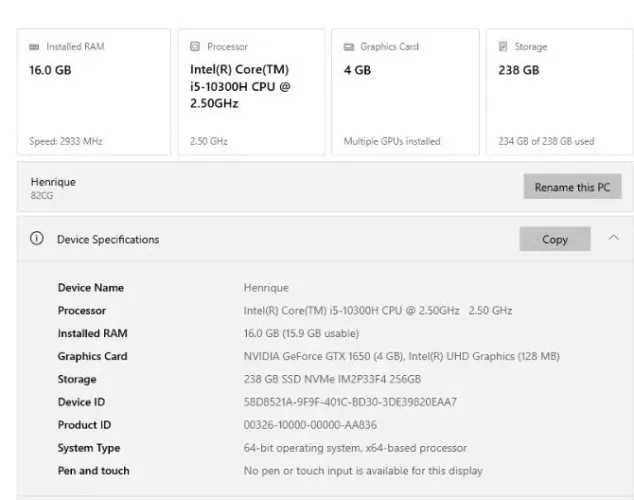Click the Device Specifications info icon
Image resolution: width=634 pixels, height=500 pixels.
[x=37, y=238]
